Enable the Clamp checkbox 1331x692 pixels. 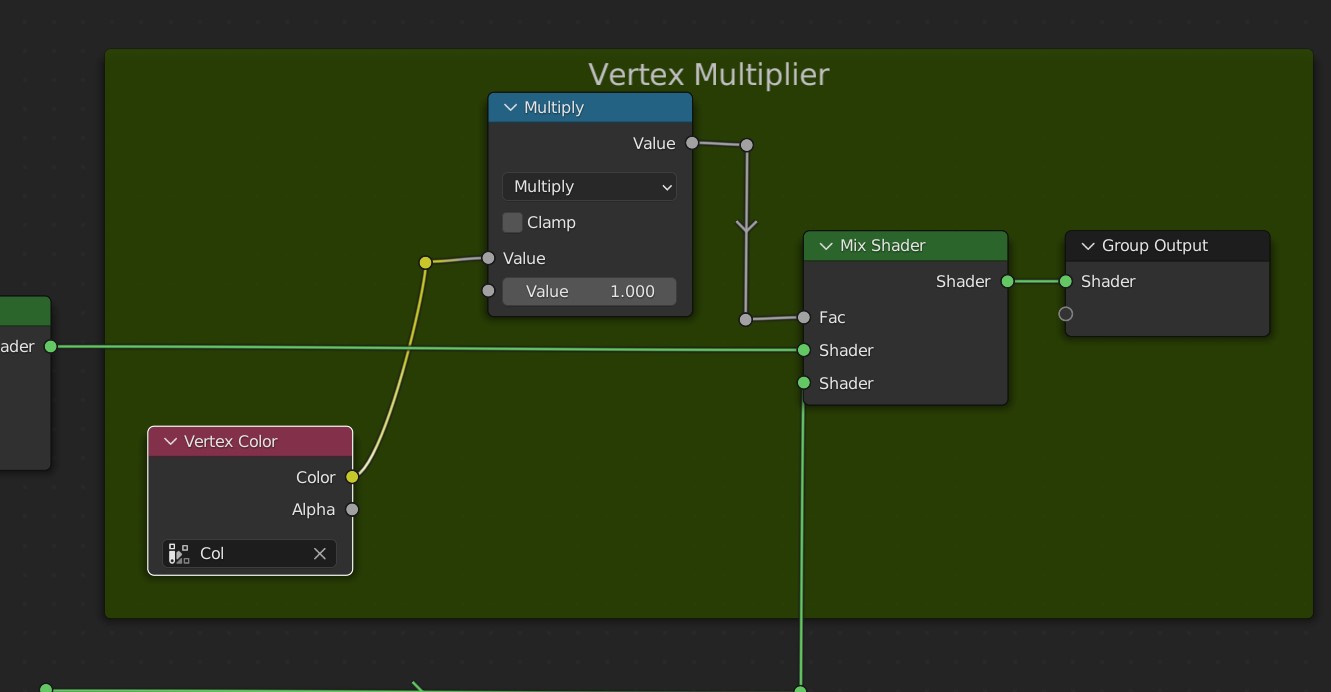512,222
